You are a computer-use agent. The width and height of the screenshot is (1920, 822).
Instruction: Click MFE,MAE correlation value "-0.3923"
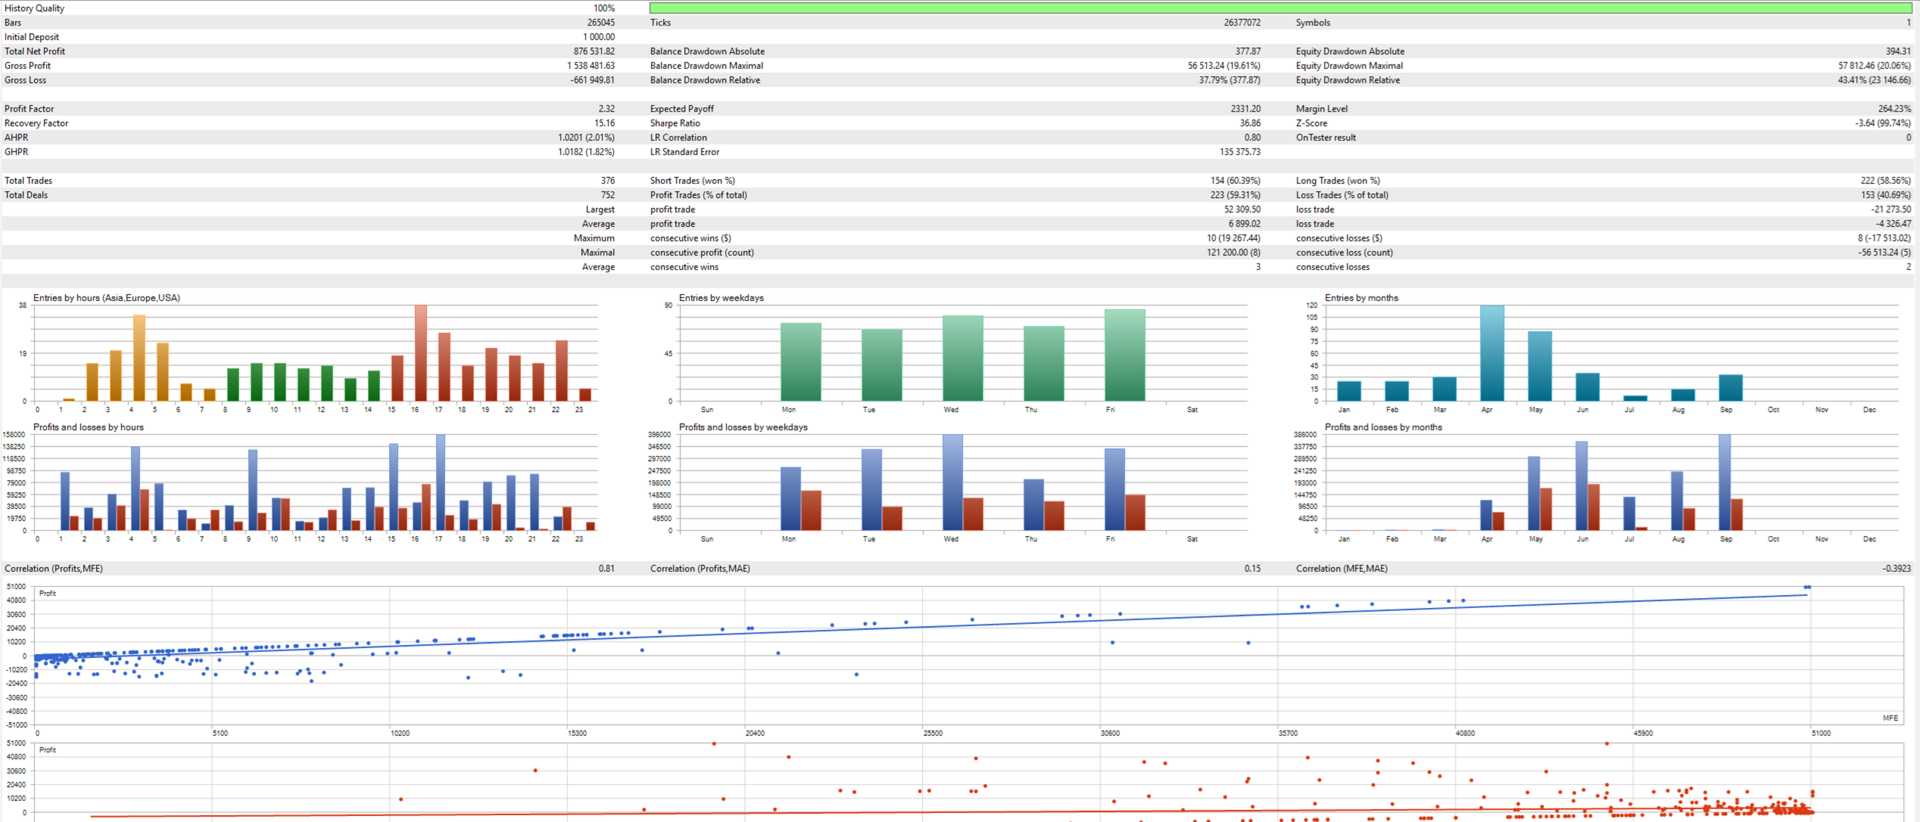1896,568
